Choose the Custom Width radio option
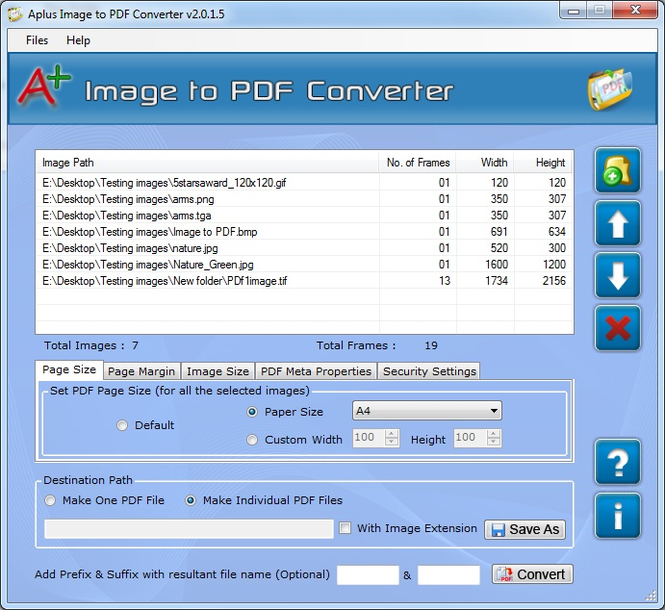 [252, 440]
